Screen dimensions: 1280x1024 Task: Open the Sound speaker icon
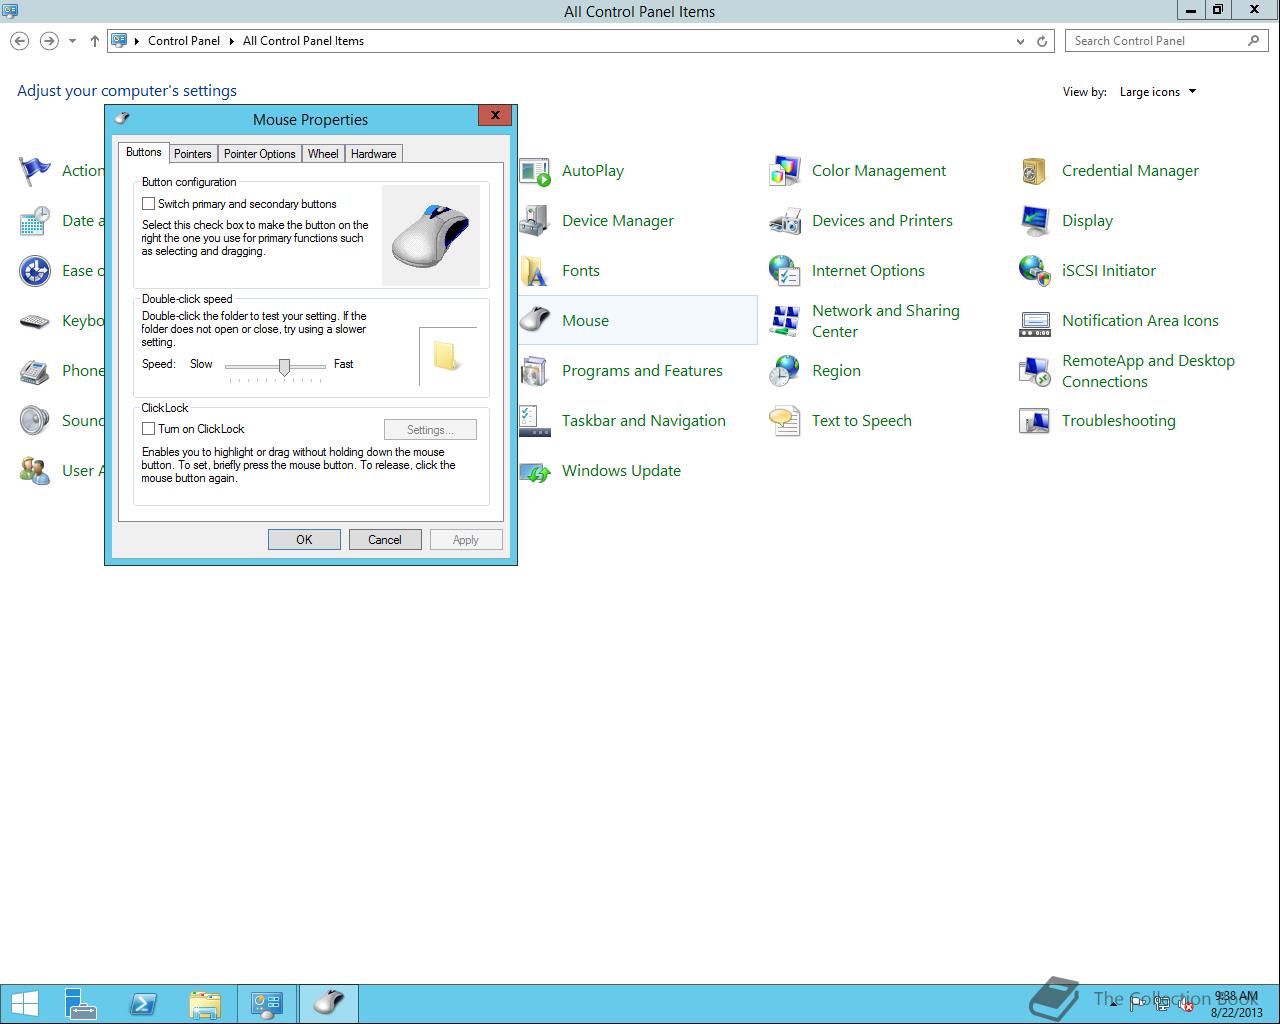point(35,421)
